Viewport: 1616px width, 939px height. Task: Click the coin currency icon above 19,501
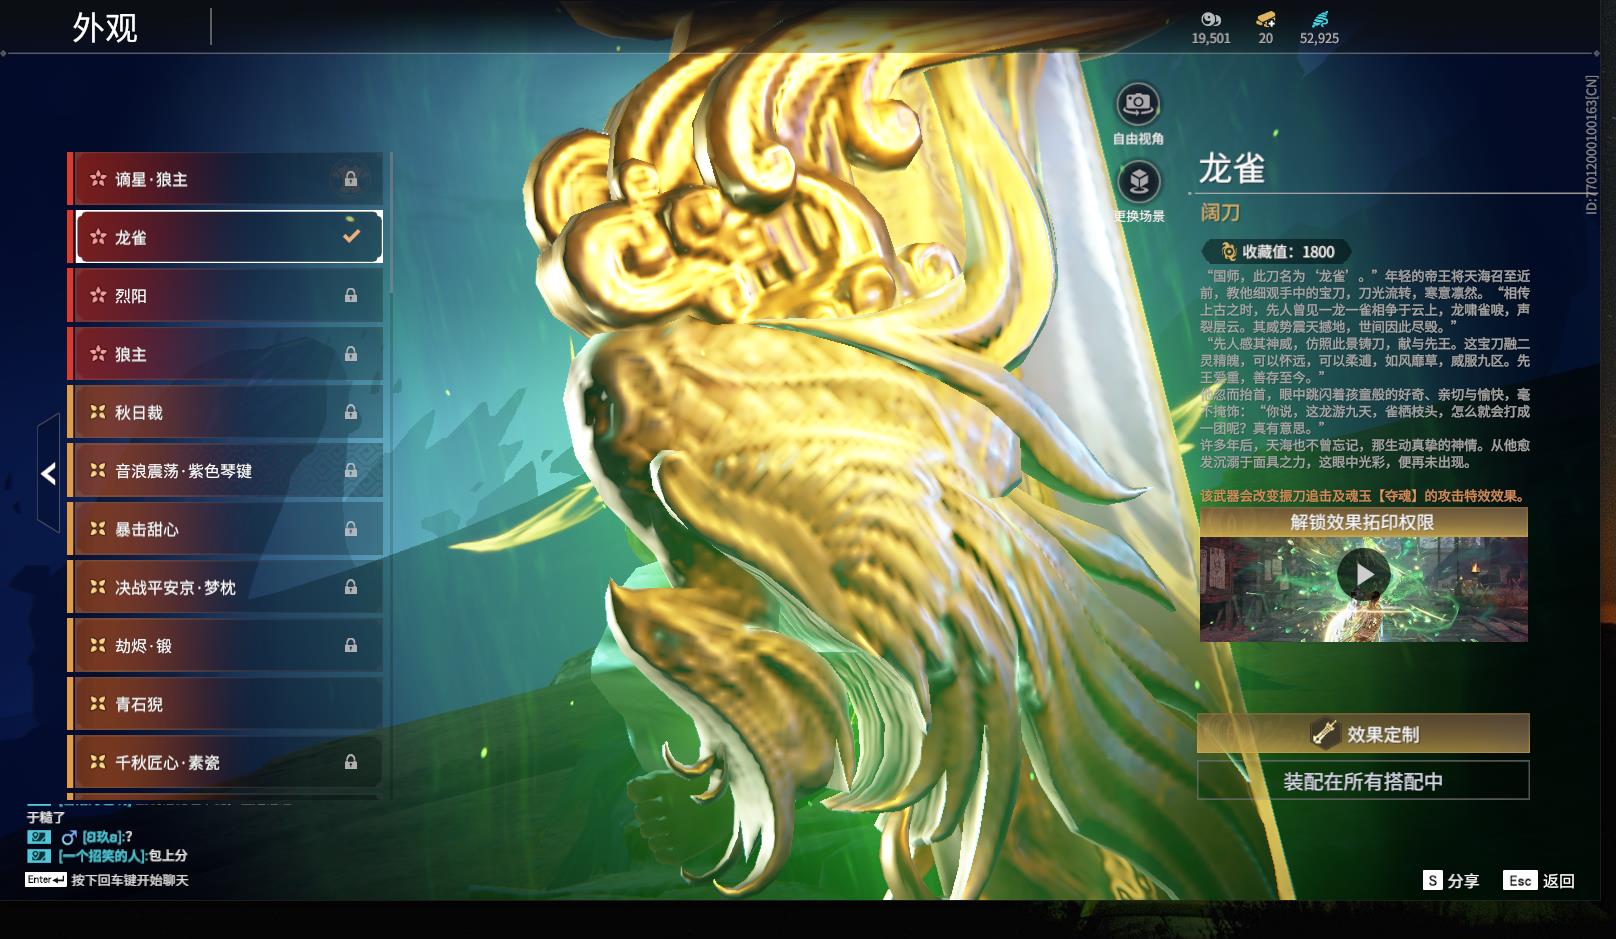[x=1211, y=19]
